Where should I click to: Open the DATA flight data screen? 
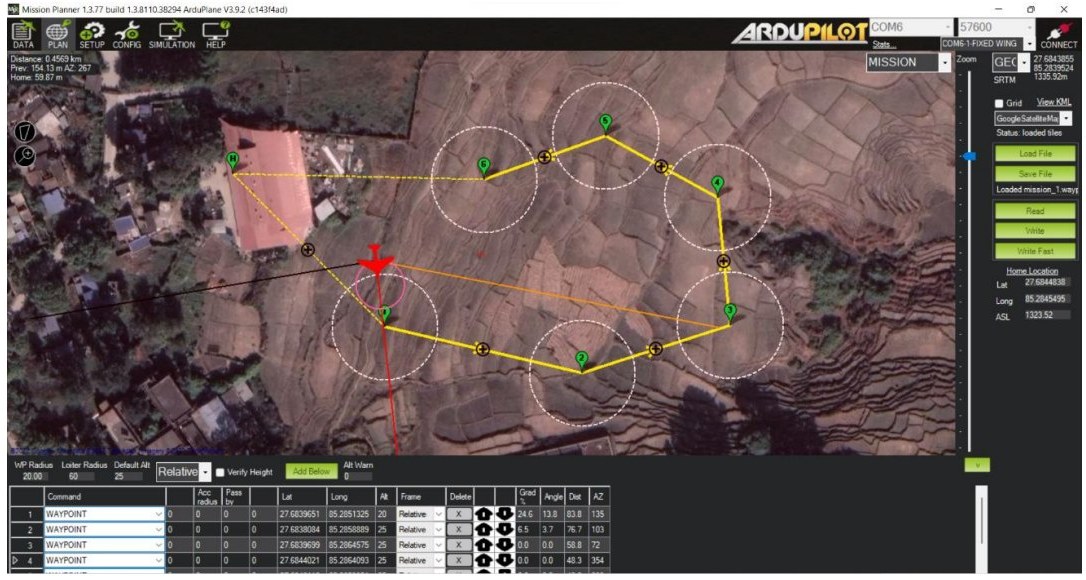(x=23, y=35)
